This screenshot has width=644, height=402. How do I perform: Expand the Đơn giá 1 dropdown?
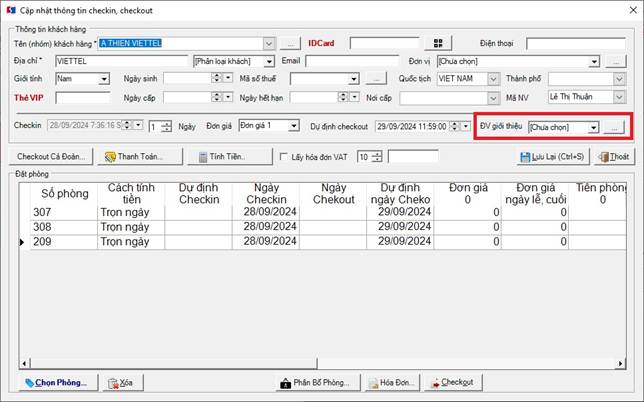(293, 126)
